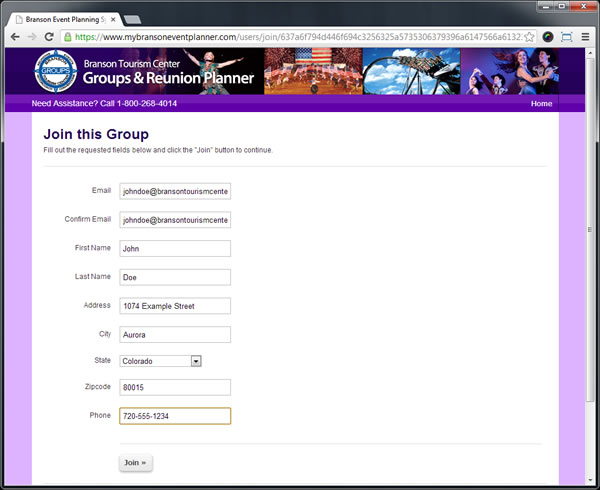The width and height of the screenshot is (600, 490).
Task: Click the Last Name field containing Doe
Action: [175, 277]
